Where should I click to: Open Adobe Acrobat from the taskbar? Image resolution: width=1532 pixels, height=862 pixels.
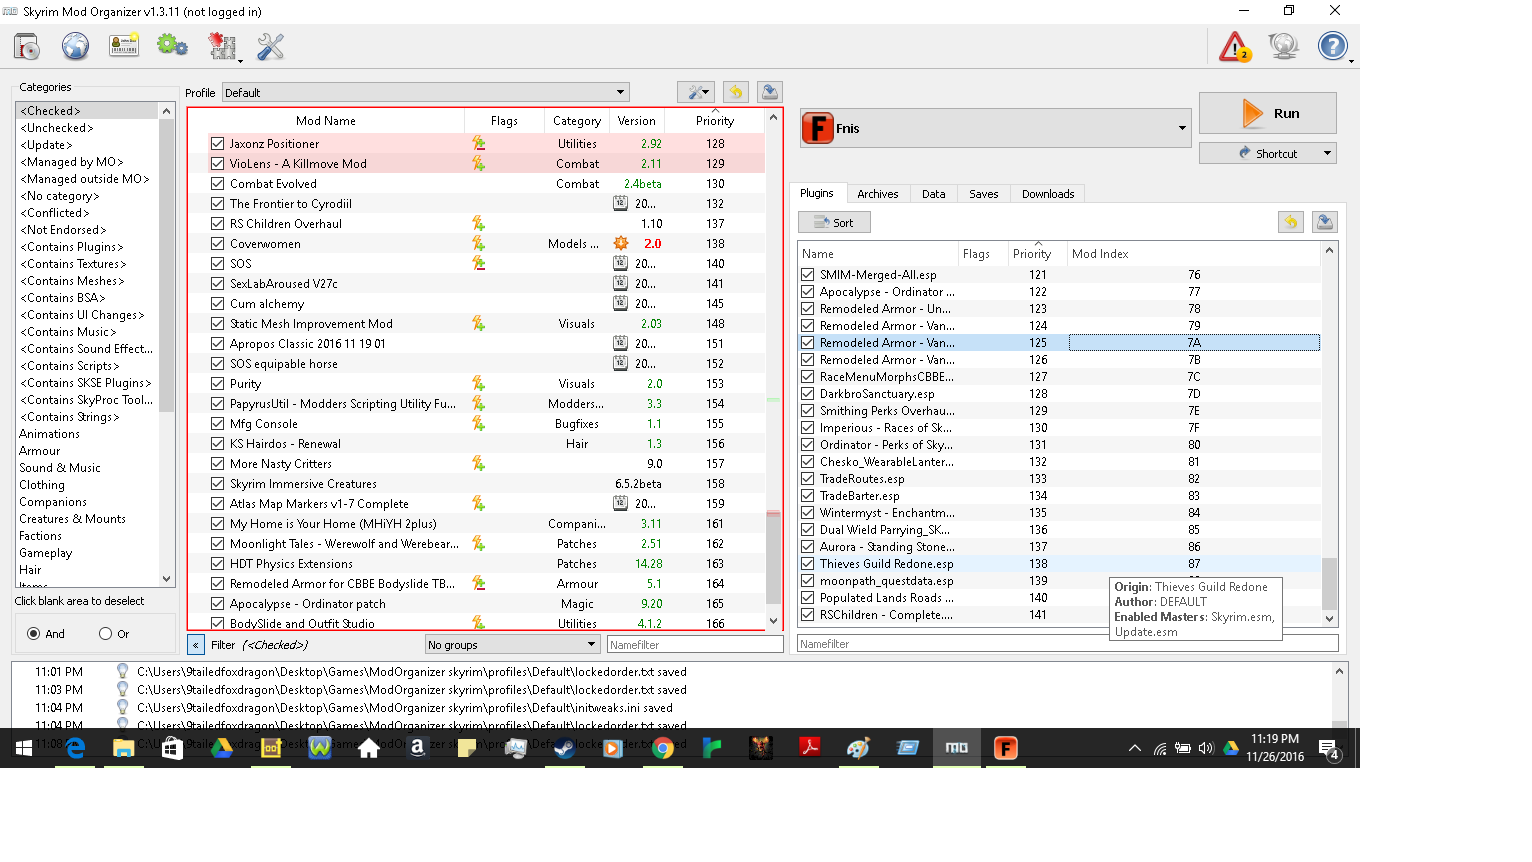(x=810, y=748)
